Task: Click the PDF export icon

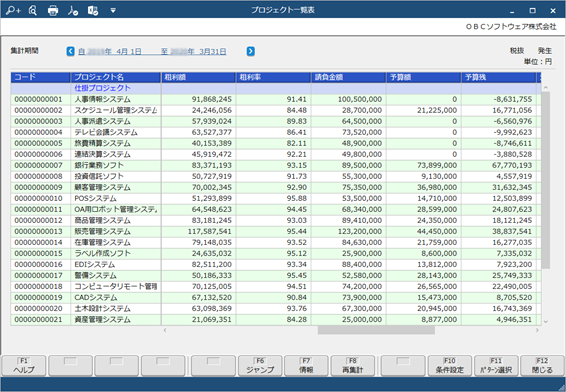Action: [73, 10]
